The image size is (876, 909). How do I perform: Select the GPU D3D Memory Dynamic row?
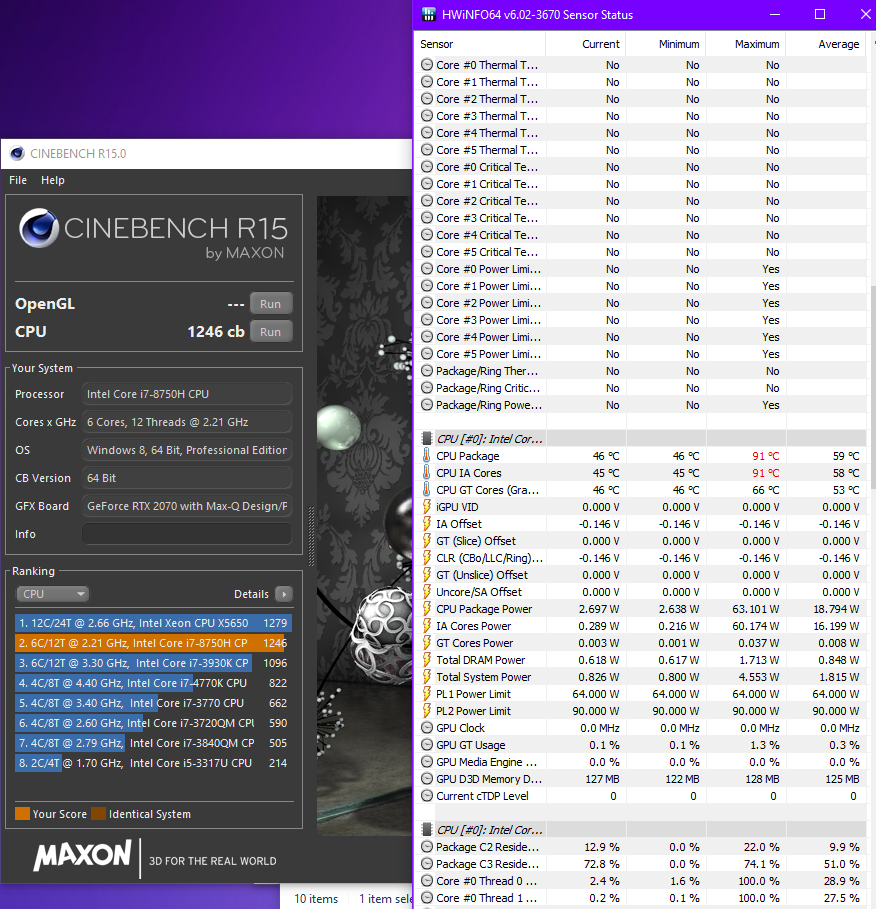tap(640, 779)
